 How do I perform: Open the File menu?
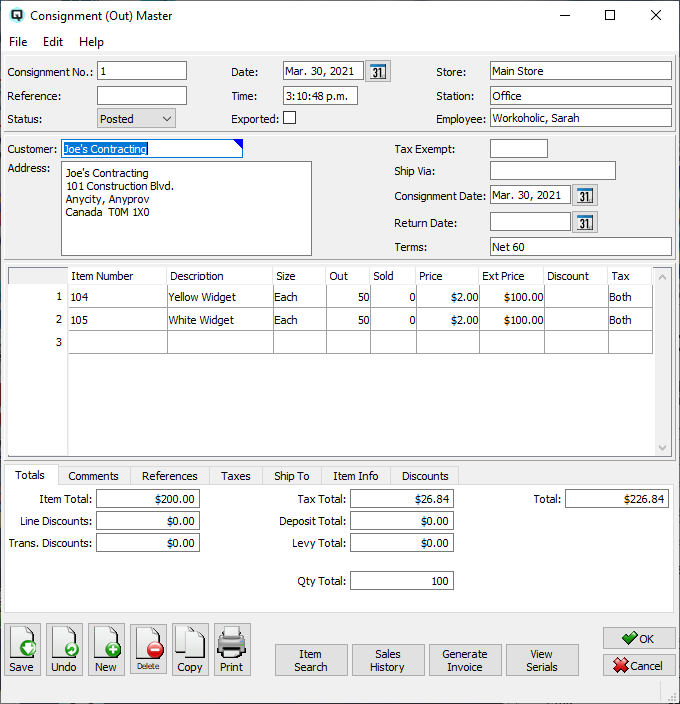click(x=18, y=42)
